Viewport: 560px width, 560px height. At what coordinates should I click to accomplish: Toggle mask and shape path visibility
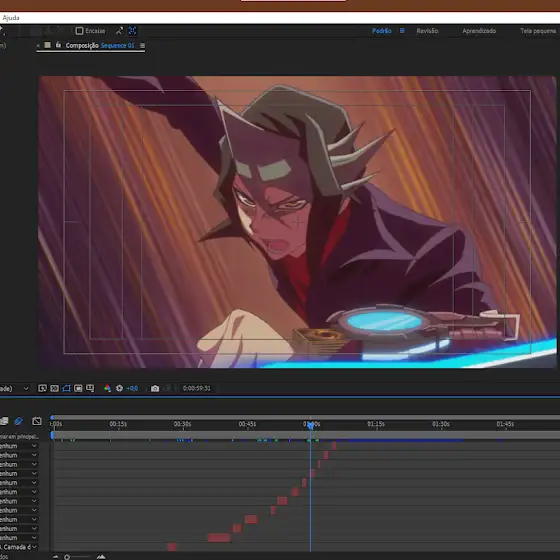pyautogui.click(x=66, y=388)
